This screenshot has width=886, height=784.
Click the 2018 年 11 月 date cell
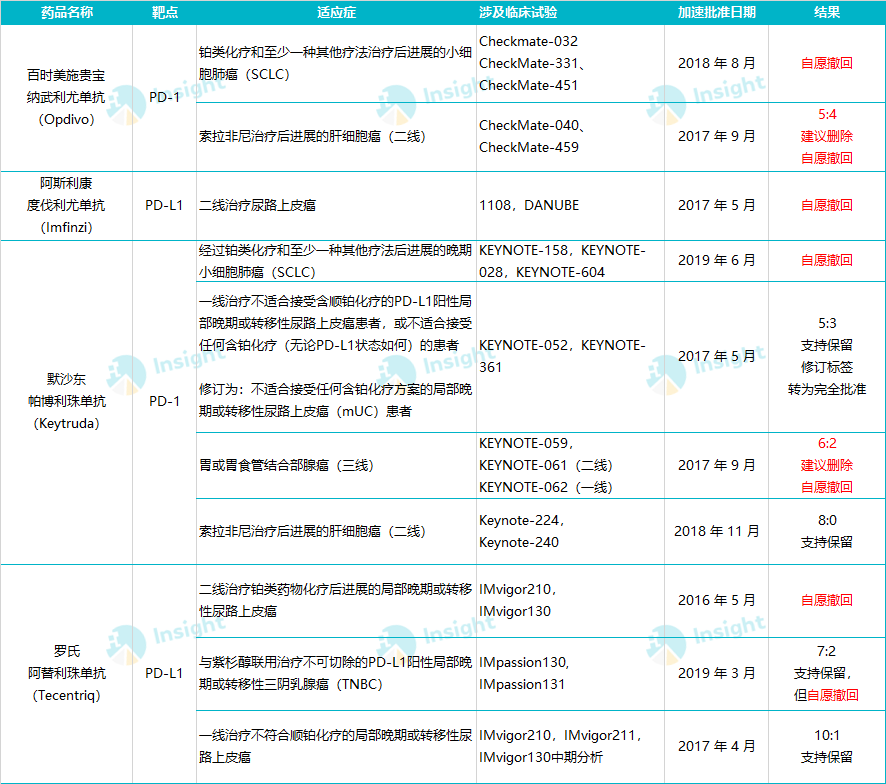click(716, 531)
